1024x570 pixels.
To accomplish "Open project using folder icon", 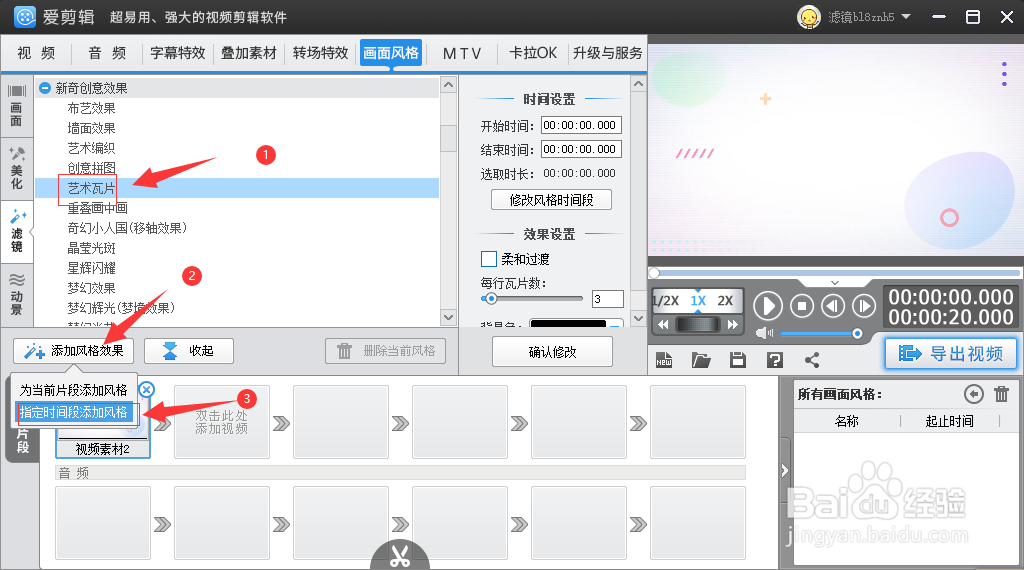I will click(x=701, y=360).
